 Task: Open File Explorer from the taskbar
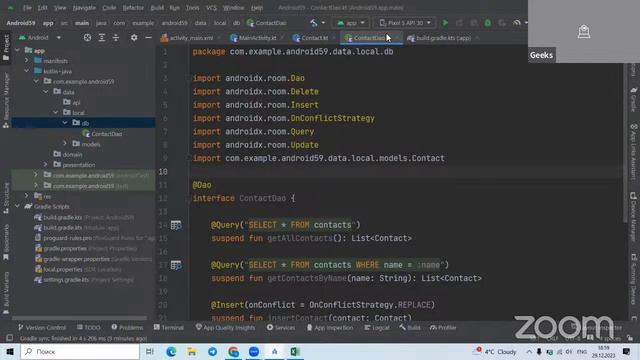click(191, 351)
